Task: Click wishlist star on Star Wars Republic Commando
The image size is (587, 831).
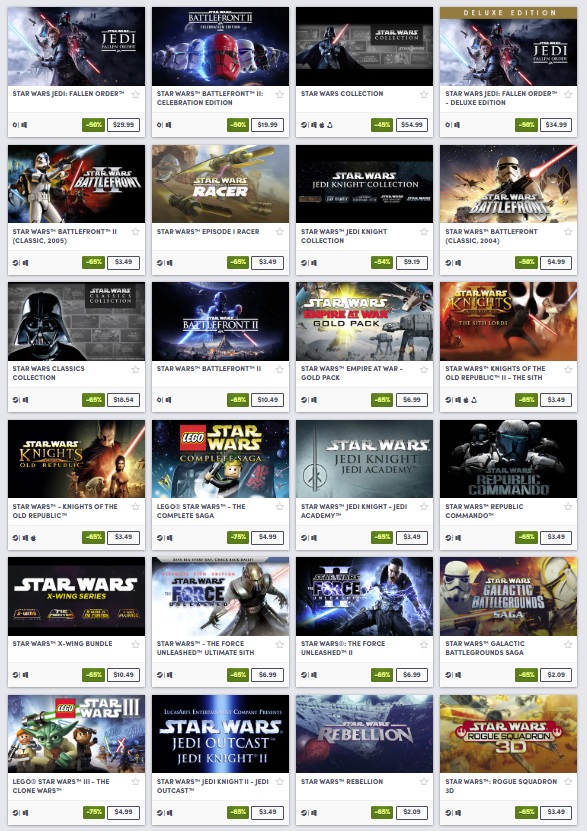Action: click(x=568, y=507)
